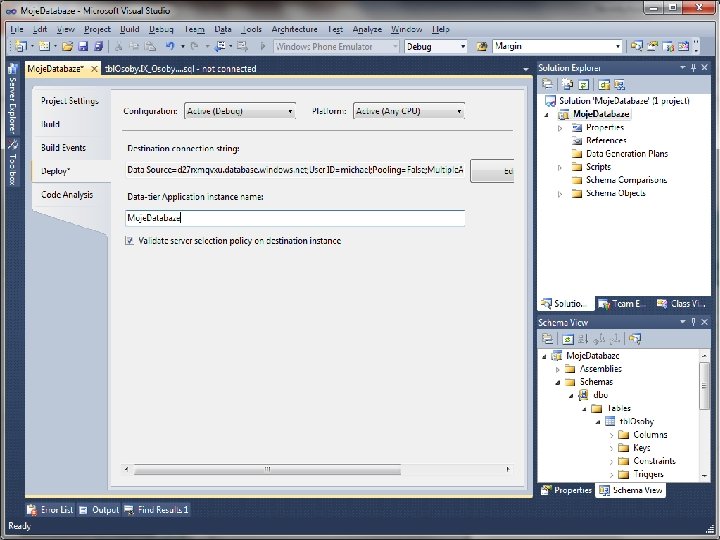Image resolution: width=720 pixels, height=540 pixels.
Task: Open the Architecture menu
Action: (x=294, y=29)
